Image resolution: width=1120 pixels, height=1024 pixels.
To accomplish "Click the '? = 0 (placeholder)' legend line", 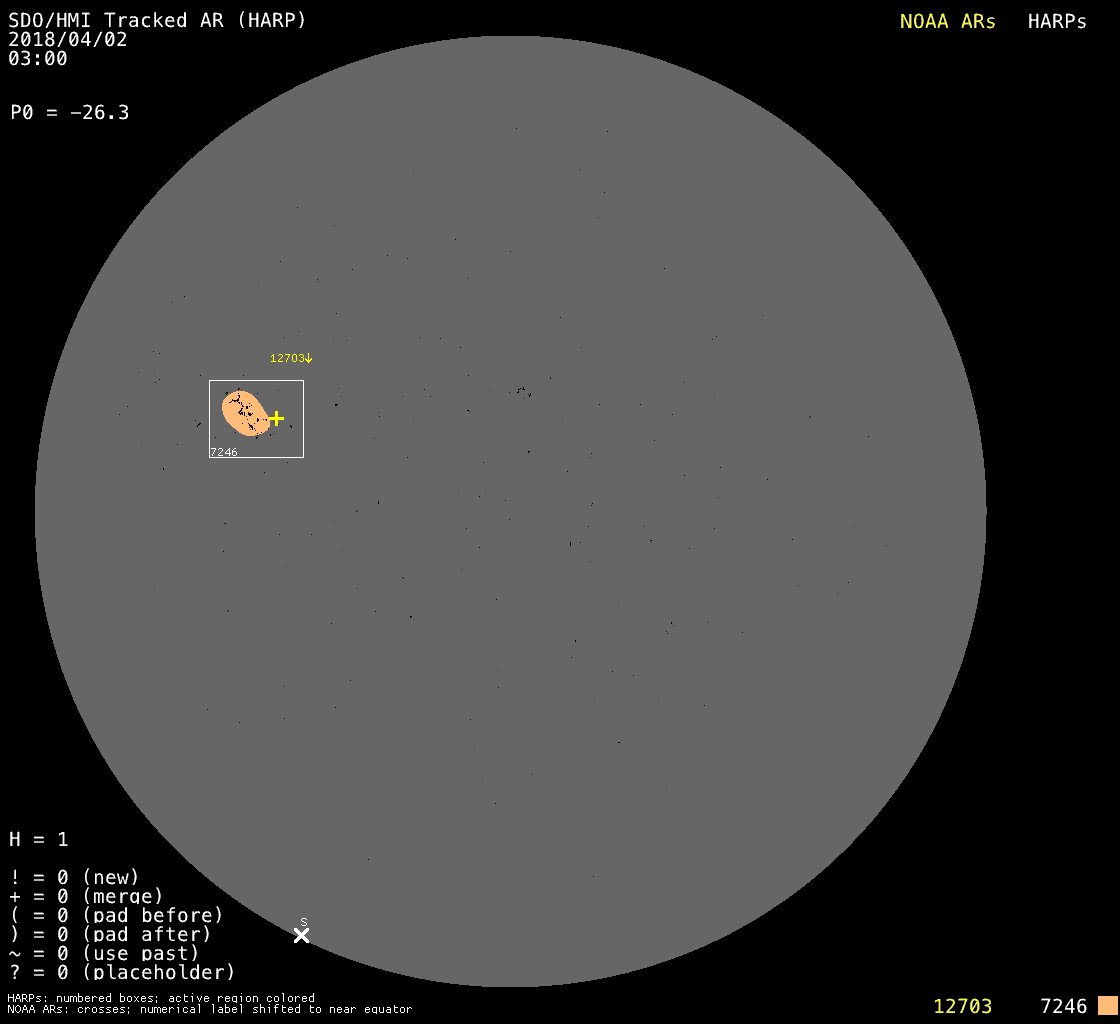I will 122,972.
